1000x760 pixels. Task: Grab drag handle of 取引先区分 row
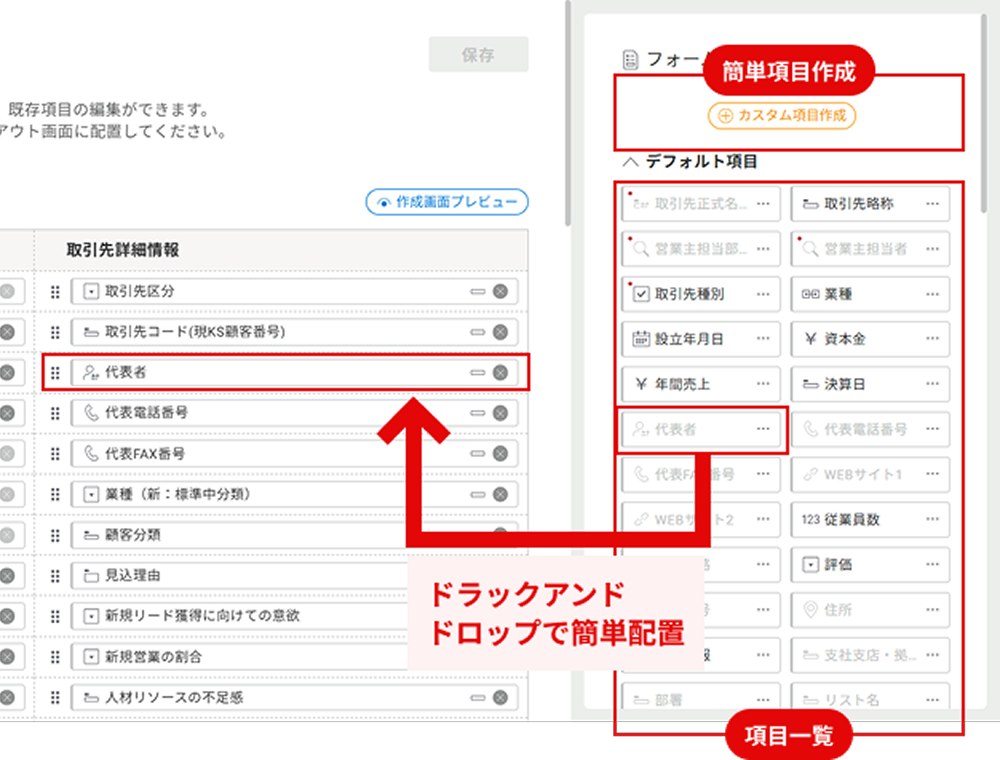coord(56,291)
